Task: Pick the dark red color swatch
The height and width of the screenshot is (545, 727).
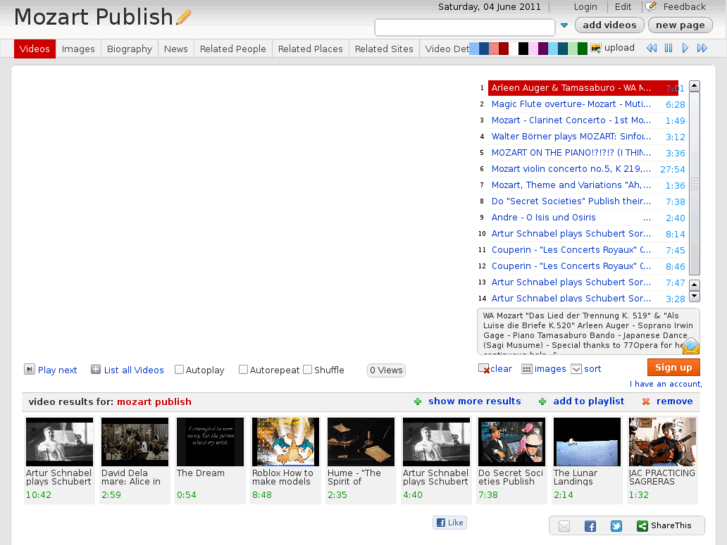Action: coord(504,49)
